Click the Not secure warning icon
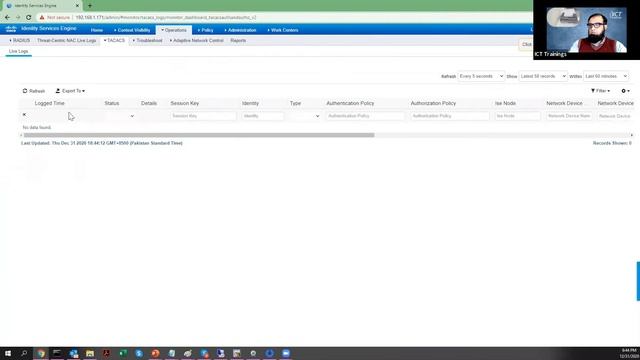Viewport: 640px width, 360px height. click(x=42, y=18)
